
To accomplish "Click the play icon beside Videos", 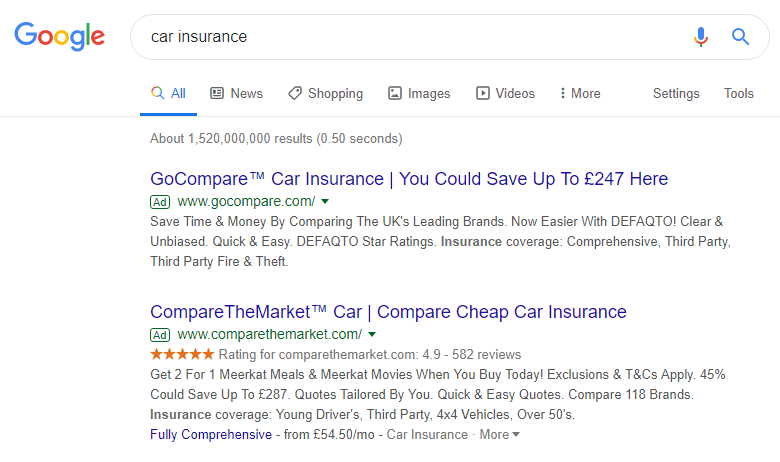I will point(483,93).
